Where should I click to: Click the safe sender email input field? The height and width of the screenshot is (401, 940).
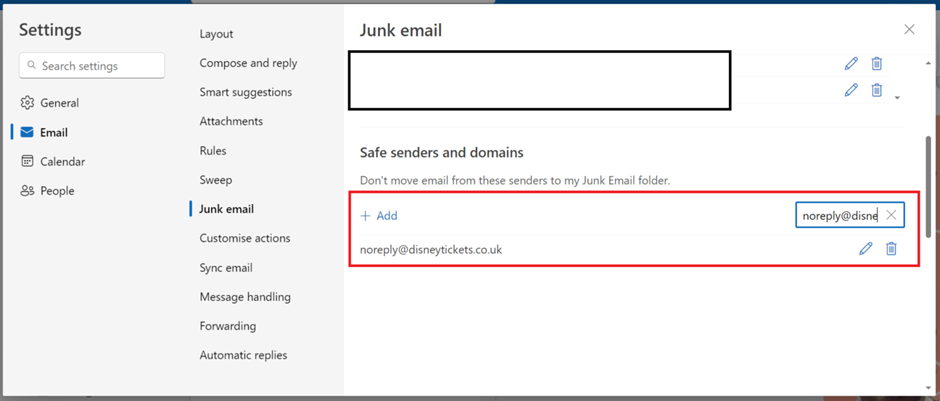[x=841, y=216]
